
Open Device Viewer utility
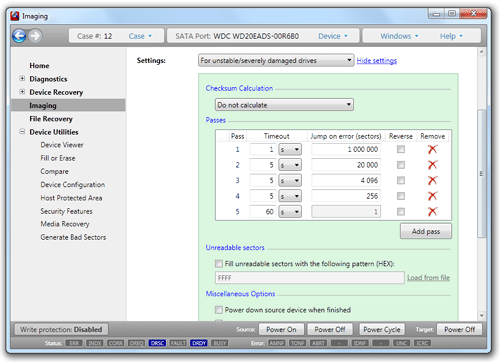click(62, 145)
